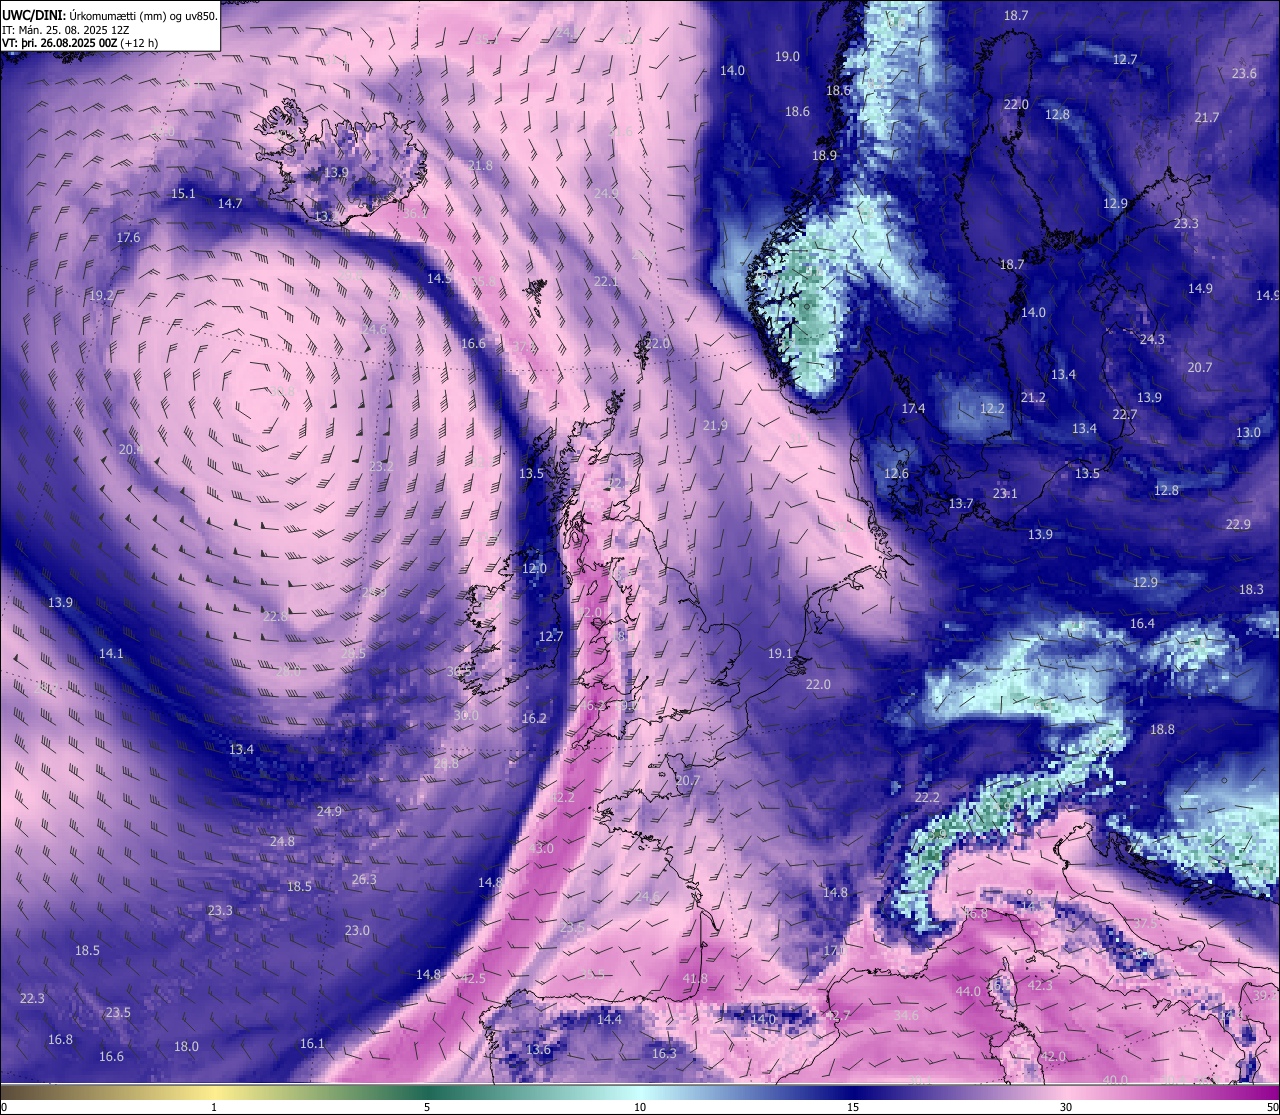The width and height of the screenshot is (1280, 1115).
Task: Click the map value "34.6"
Action: 906,1016
